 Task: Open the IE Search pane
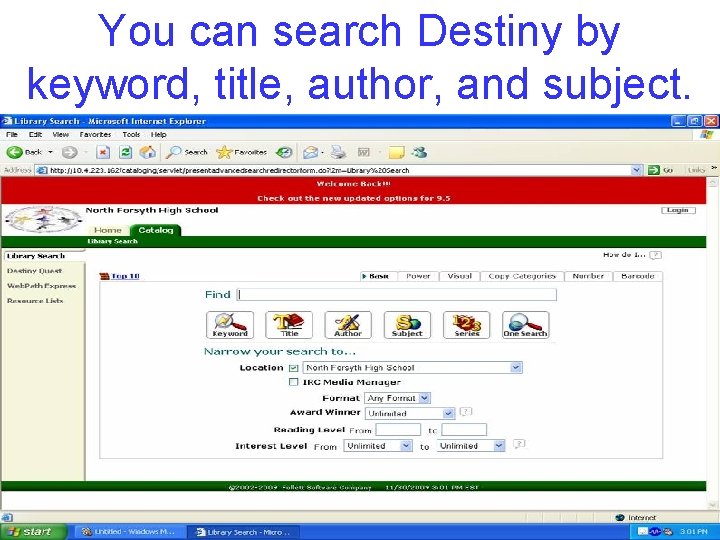point(187,152)
